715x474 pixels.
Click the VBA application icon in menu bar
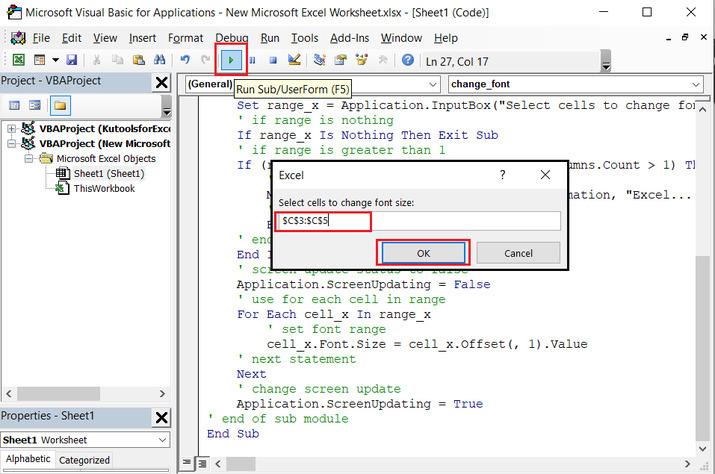tap(18, 38)
